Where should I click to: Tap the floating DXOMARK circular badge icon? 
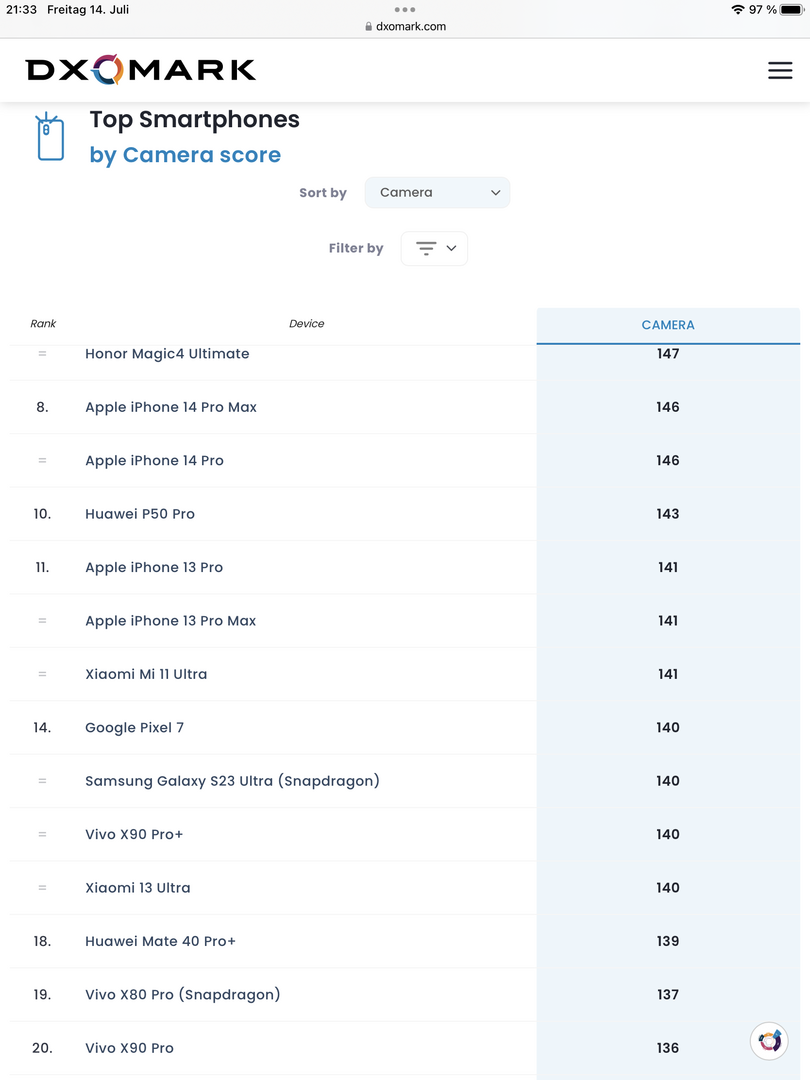(769, 1040)
